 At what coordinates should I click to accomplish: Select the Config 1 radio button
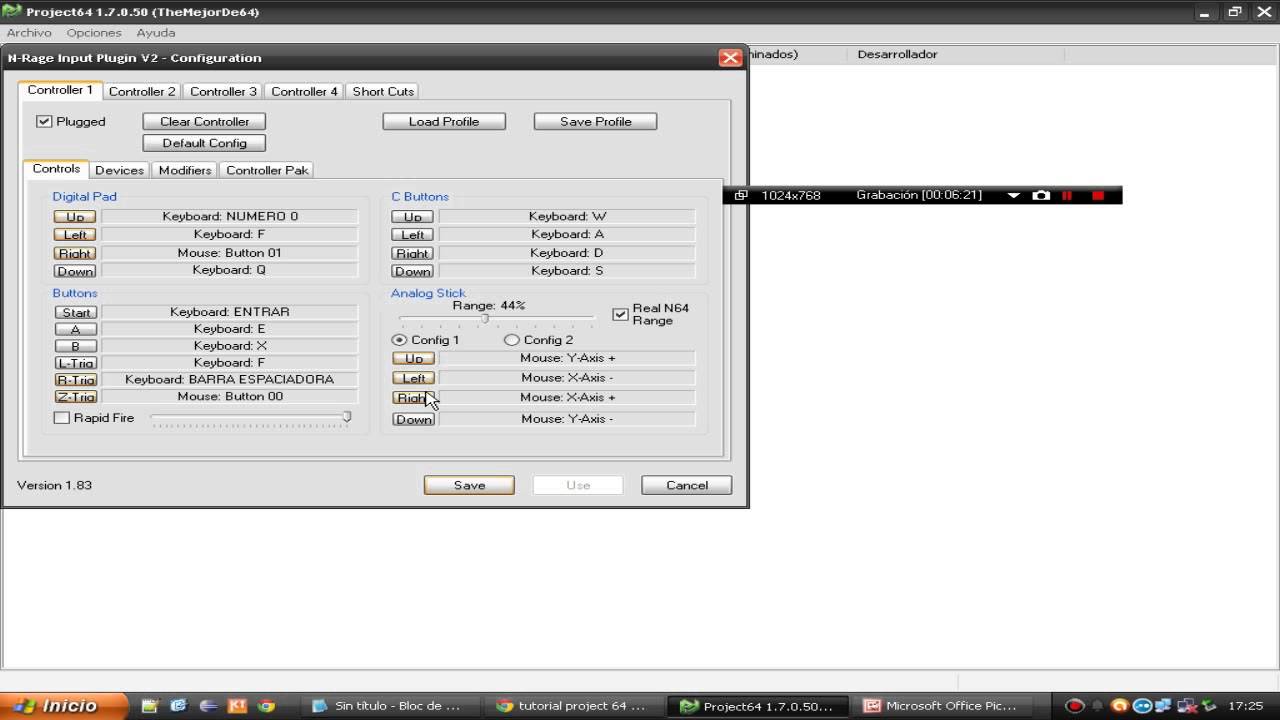(x=399, y=340)
